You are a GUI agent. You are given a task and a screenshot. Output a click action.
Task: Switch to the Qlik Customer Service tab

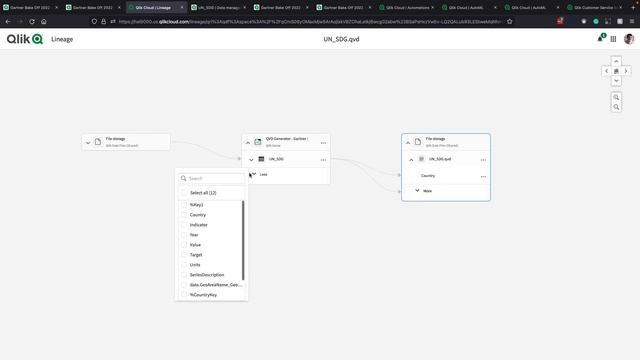595,7
